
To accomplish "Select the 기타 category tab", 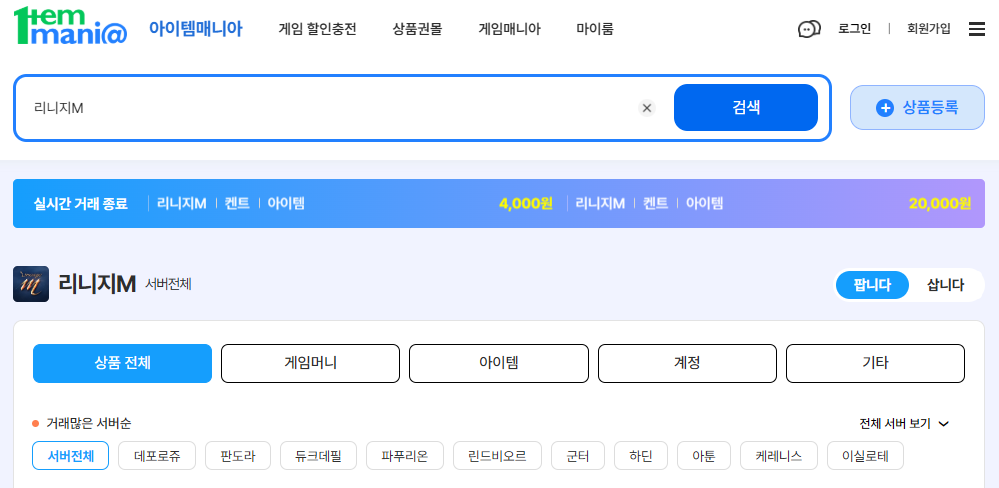I will (875, 363).
